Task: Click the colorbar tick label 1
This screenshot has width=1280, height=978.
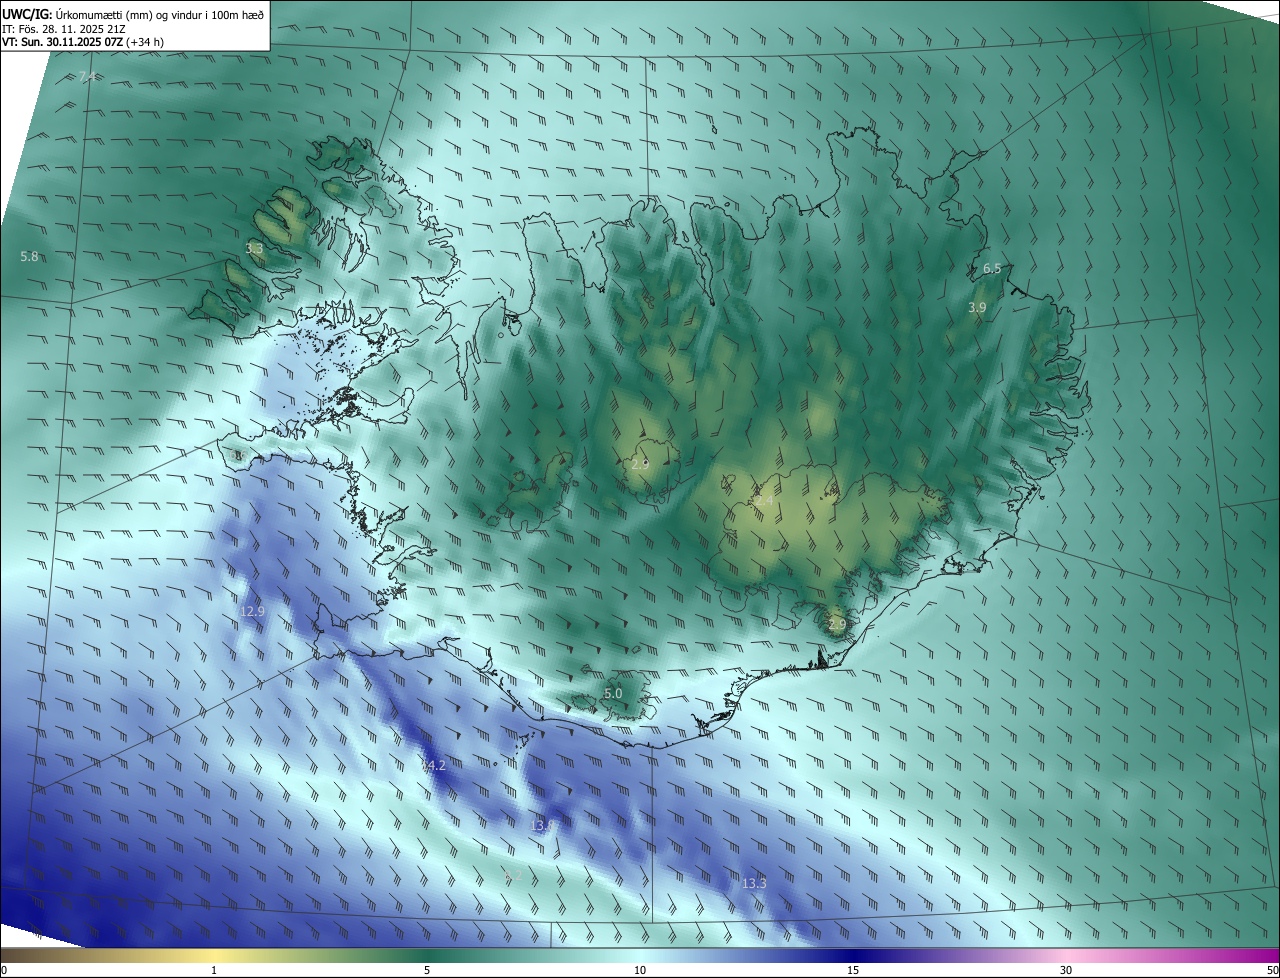Action: tap(214, 970)
